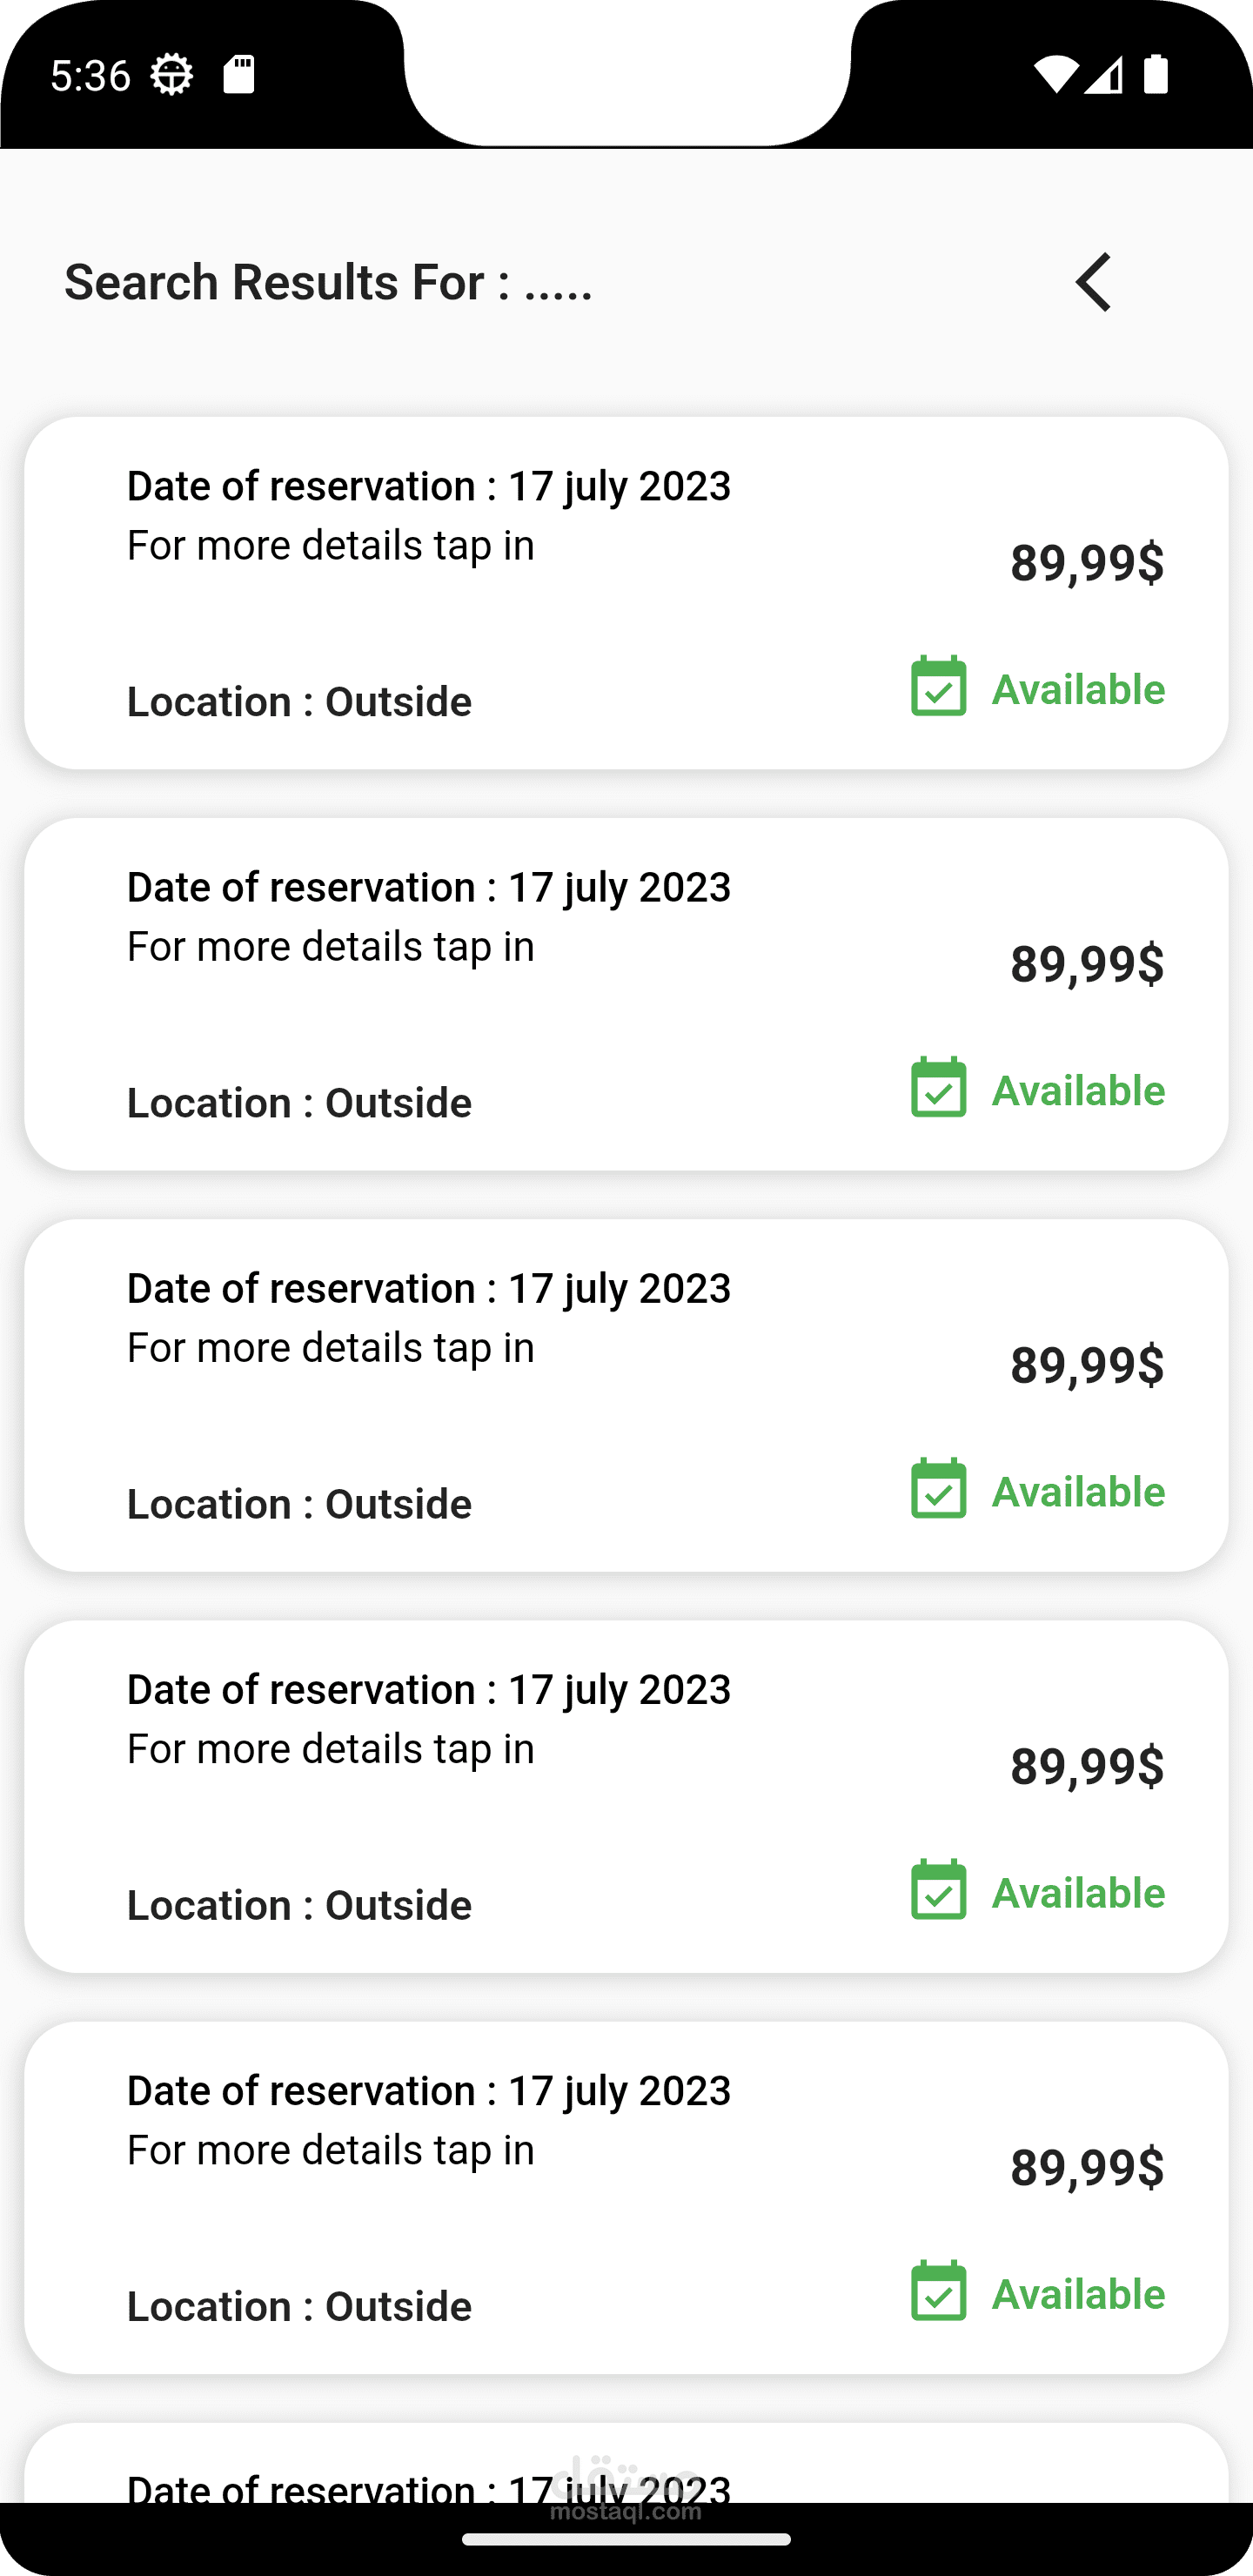Click the third card's calendar check icon
Screen dimensions: 1253x2576
pyautogui.click(x=938, y=1489)
